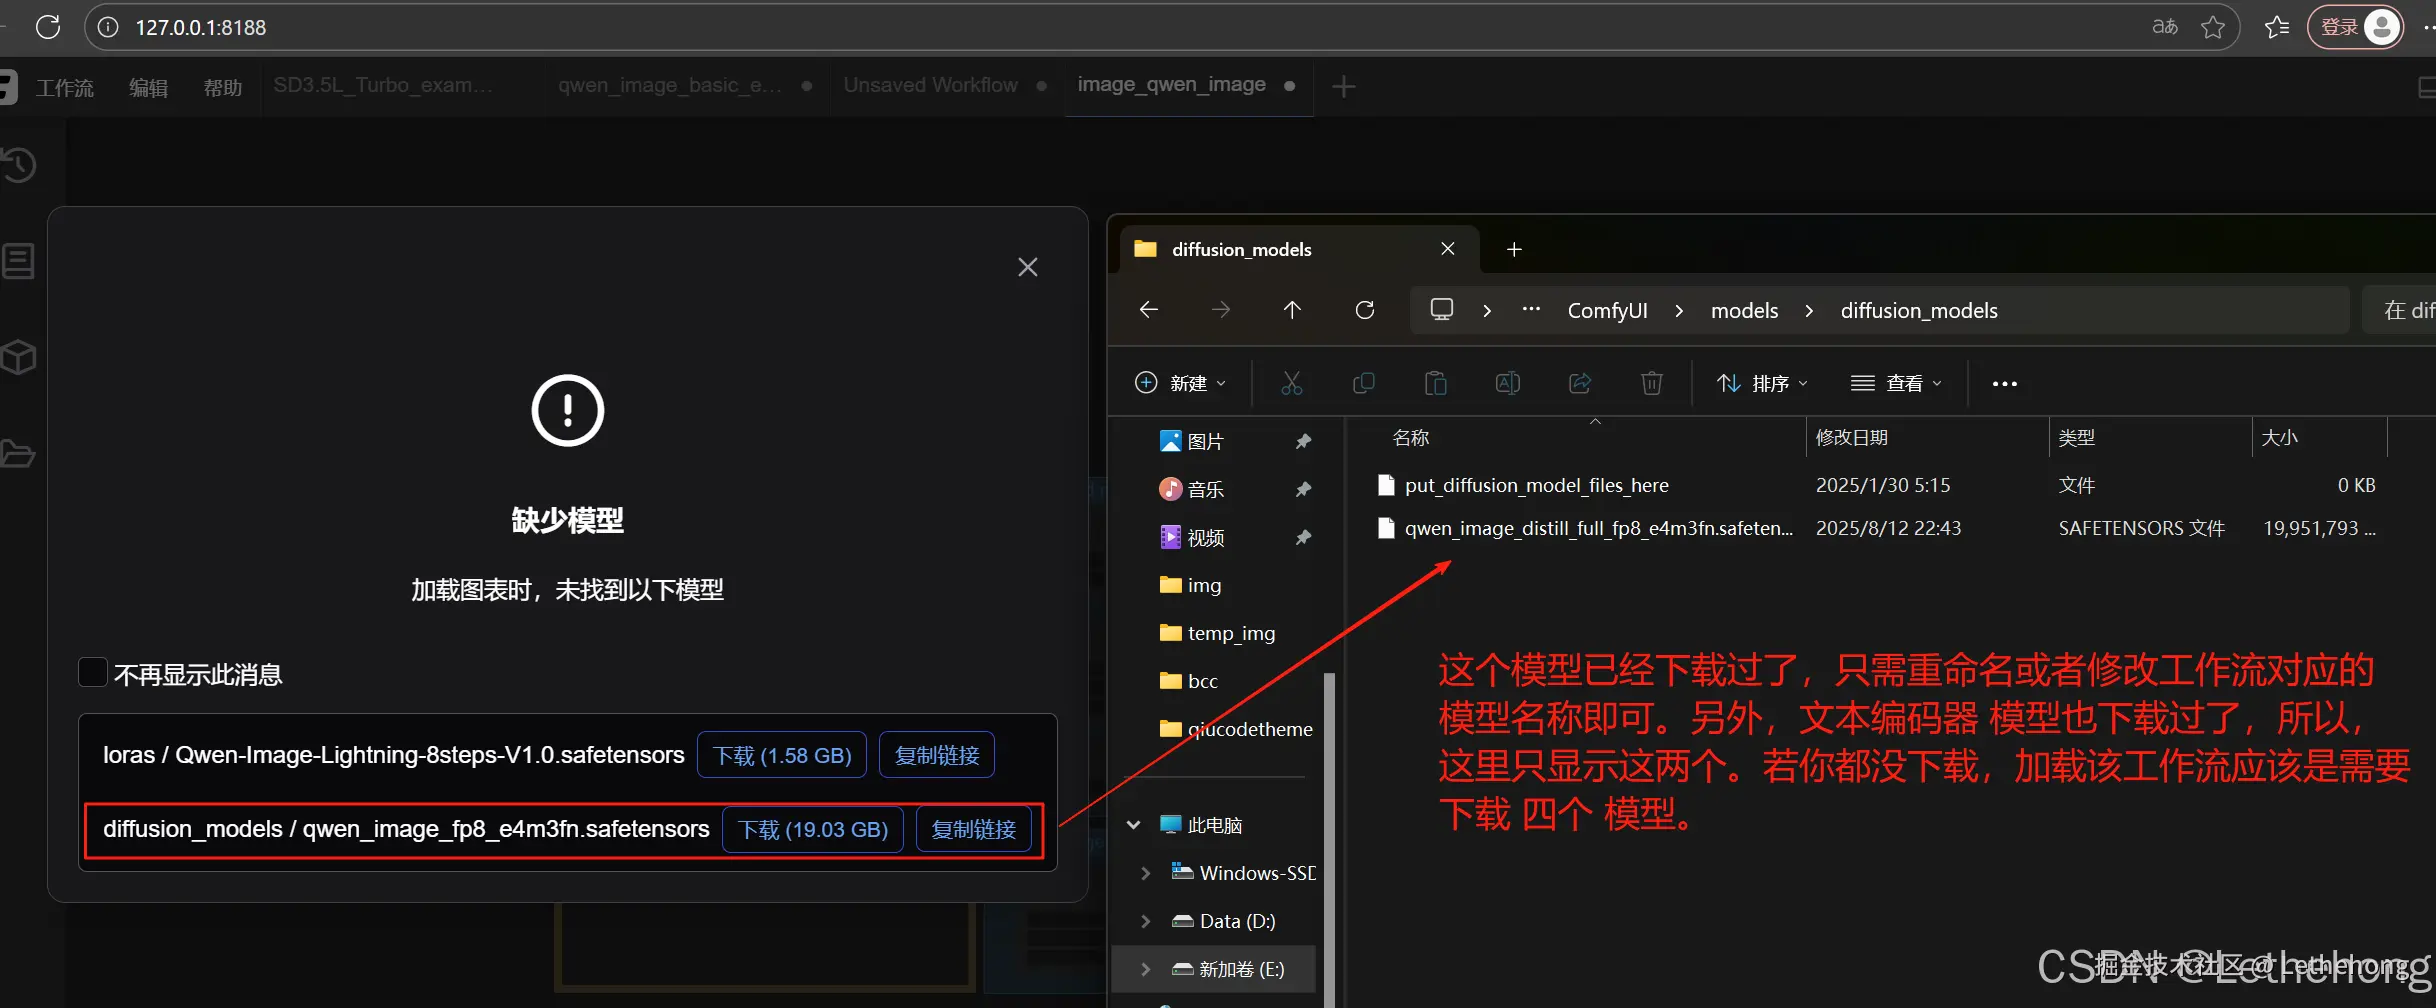2436x1008 pixels.
Task: Click the 登录 profile button
Action: click(x=2354, y=27)
